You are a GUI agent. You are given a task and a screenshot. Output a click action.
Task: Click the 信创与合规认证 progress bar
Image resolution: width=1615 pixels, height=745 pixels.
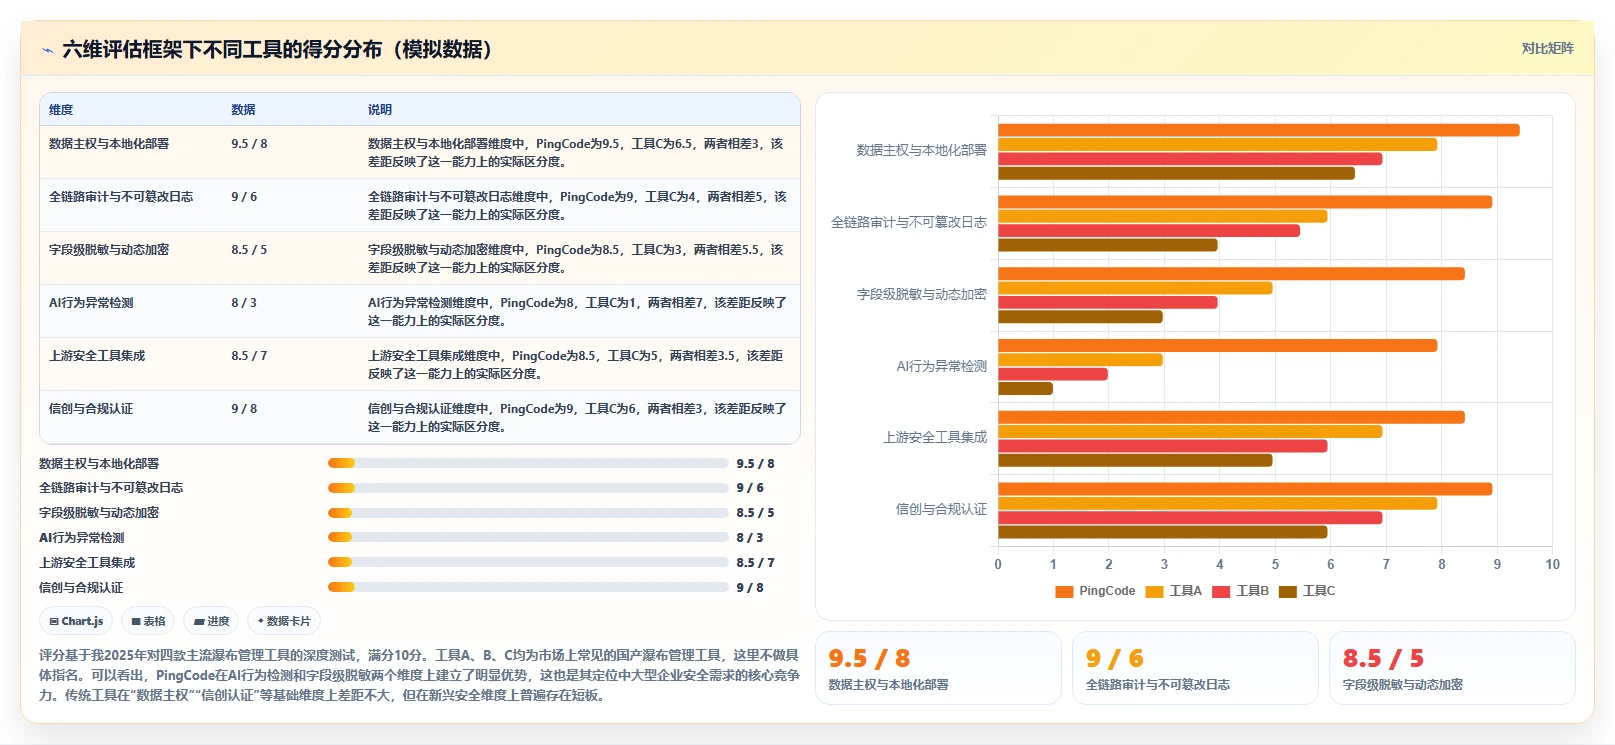point(528,587)
